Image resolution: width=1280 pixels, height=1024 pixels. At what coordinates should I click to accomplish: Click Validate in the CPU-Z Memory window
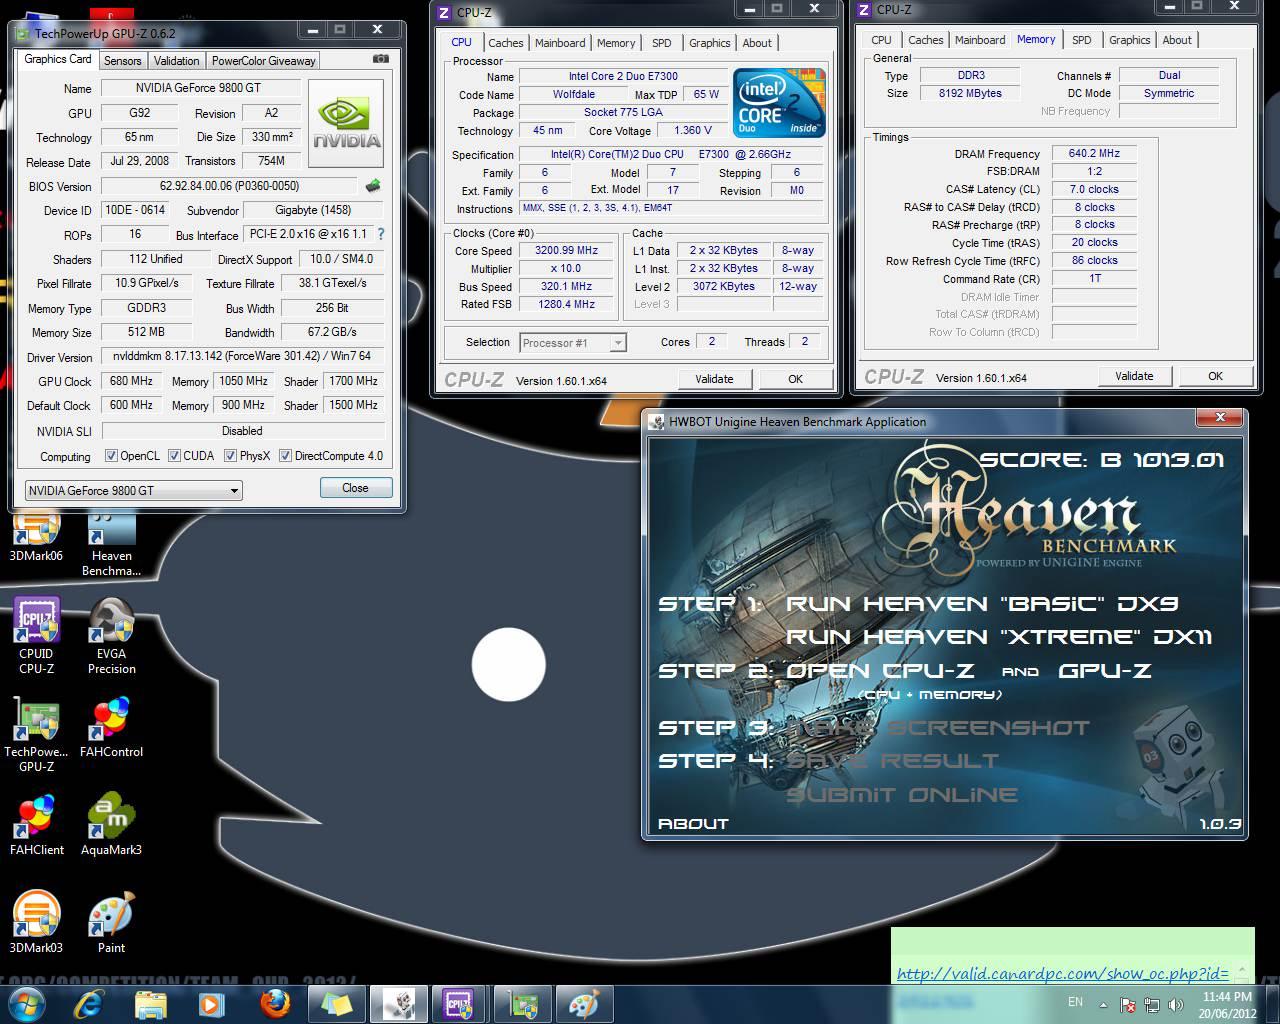1134,376
